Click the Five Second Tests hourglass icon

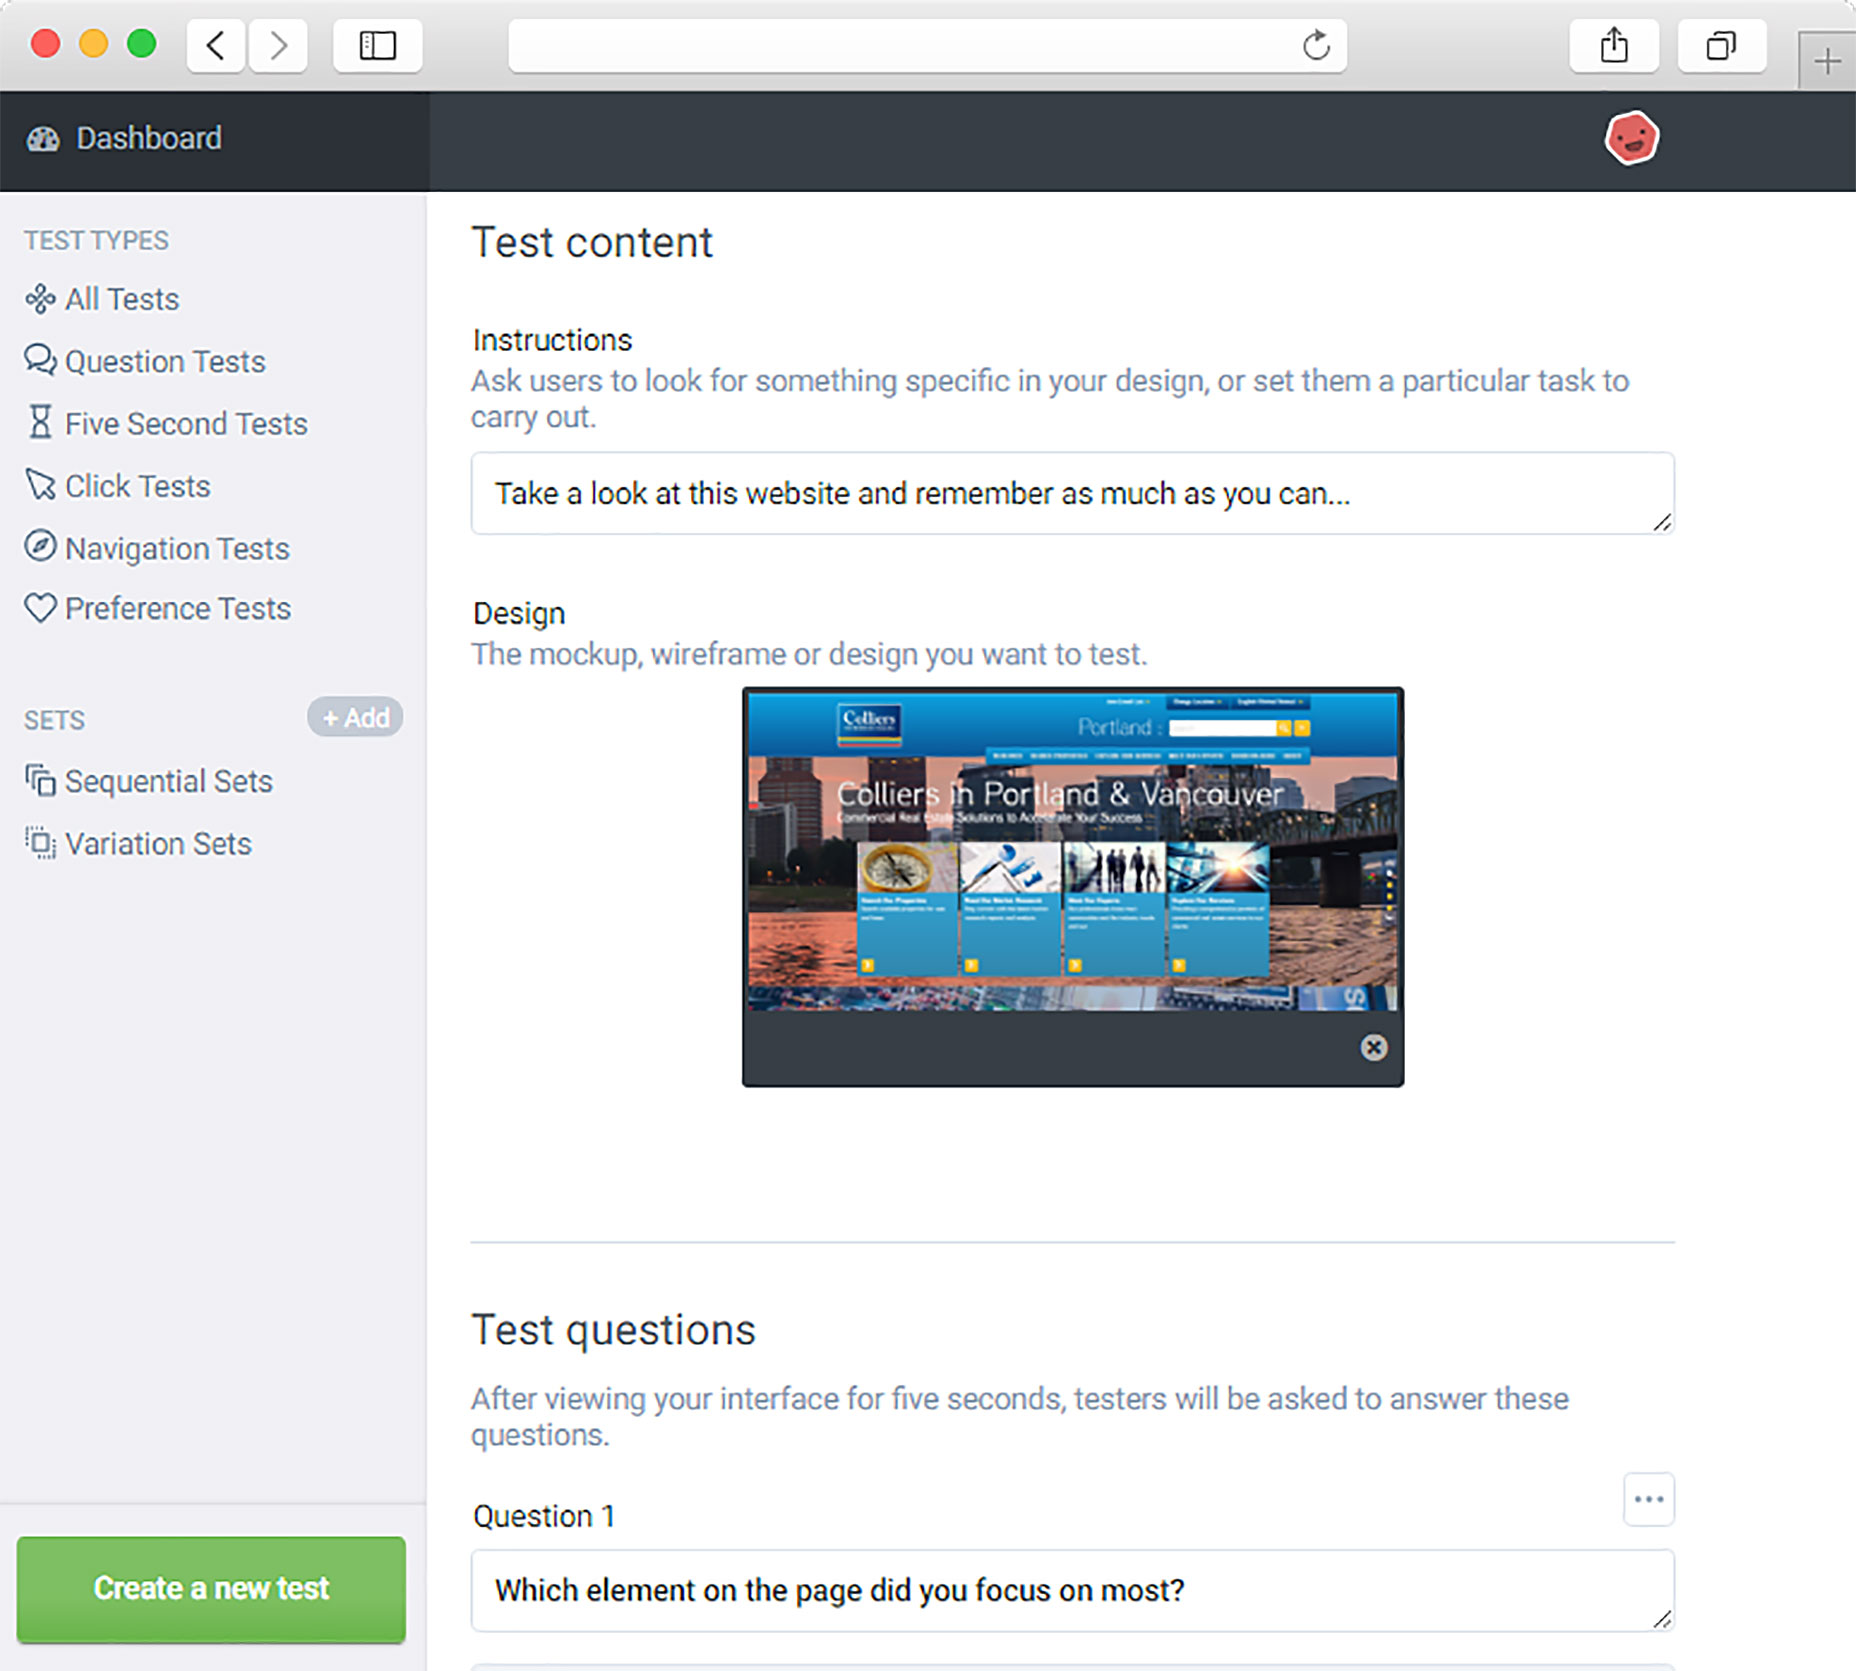coord(40,422)
